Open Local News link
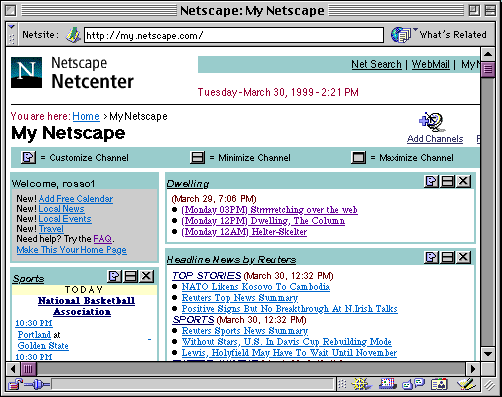Viewport: 502px width, 397px height. coord(61,209)
